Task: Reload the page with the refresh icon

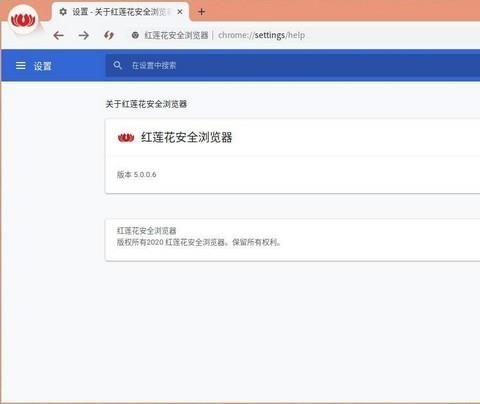Action: coord(109,35)
